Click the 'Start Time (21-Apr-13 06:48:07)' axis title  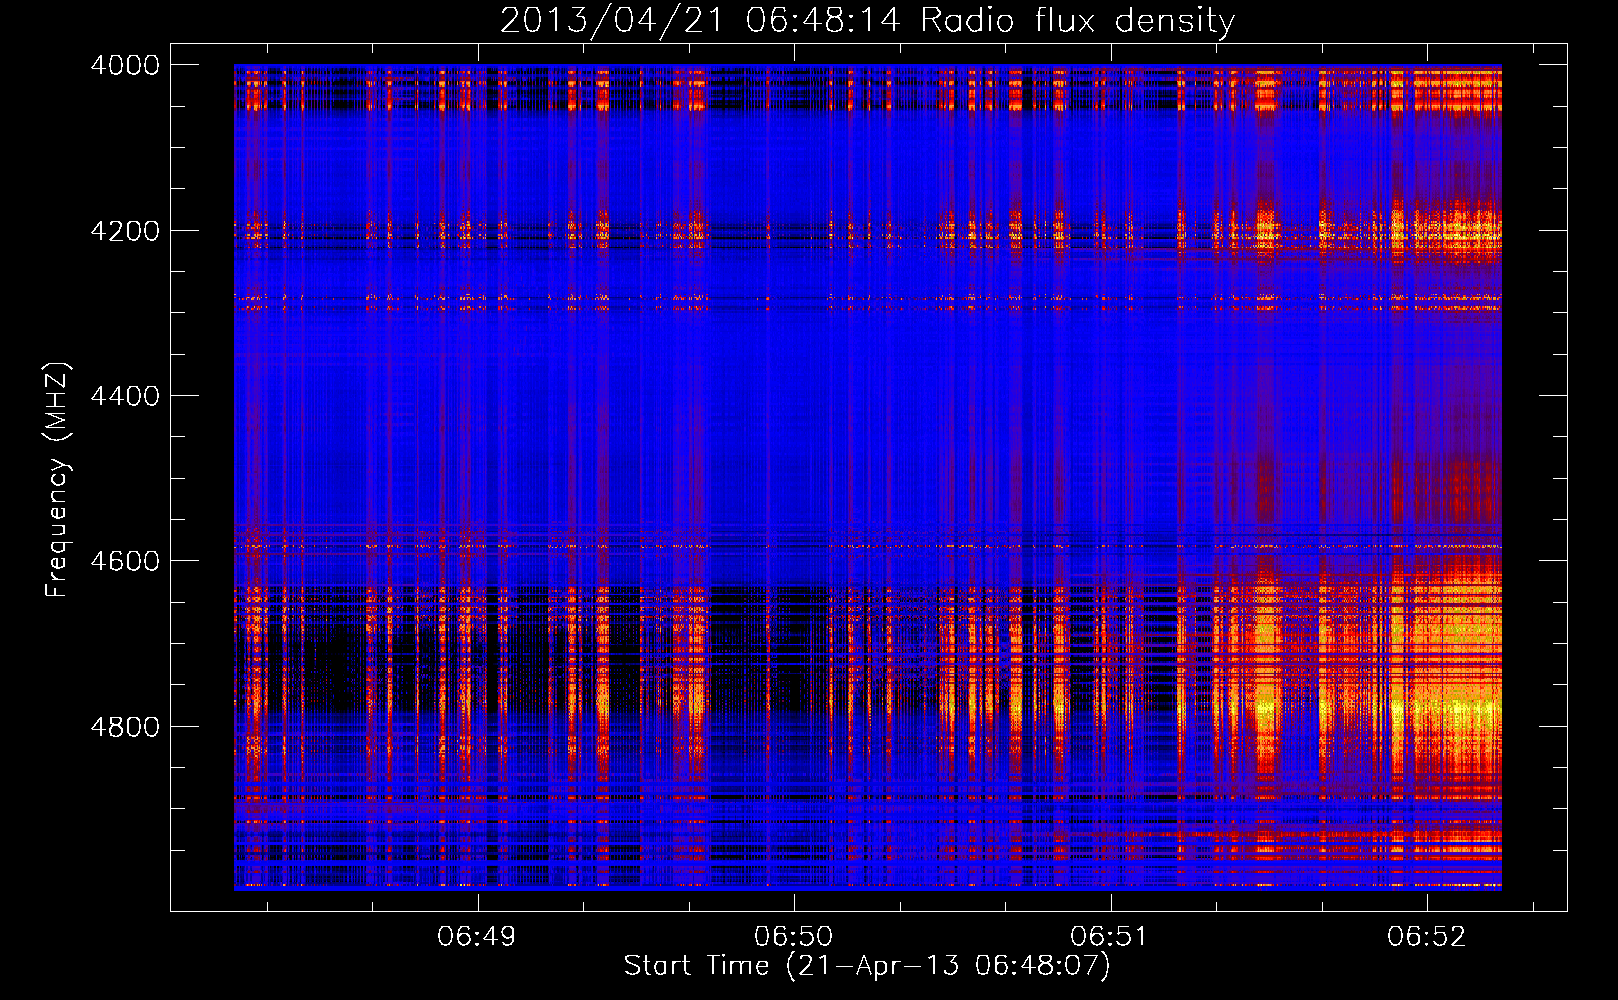pos(867,966)
